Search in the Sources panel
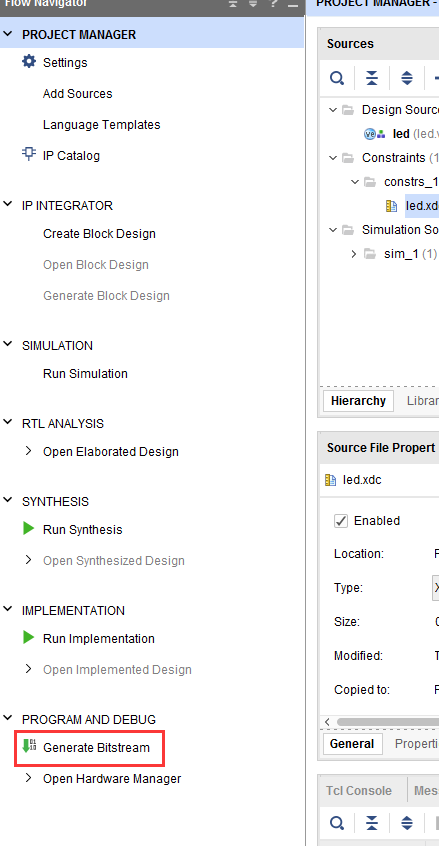This screenshot has width=439, height=846. tap(337, 79)
